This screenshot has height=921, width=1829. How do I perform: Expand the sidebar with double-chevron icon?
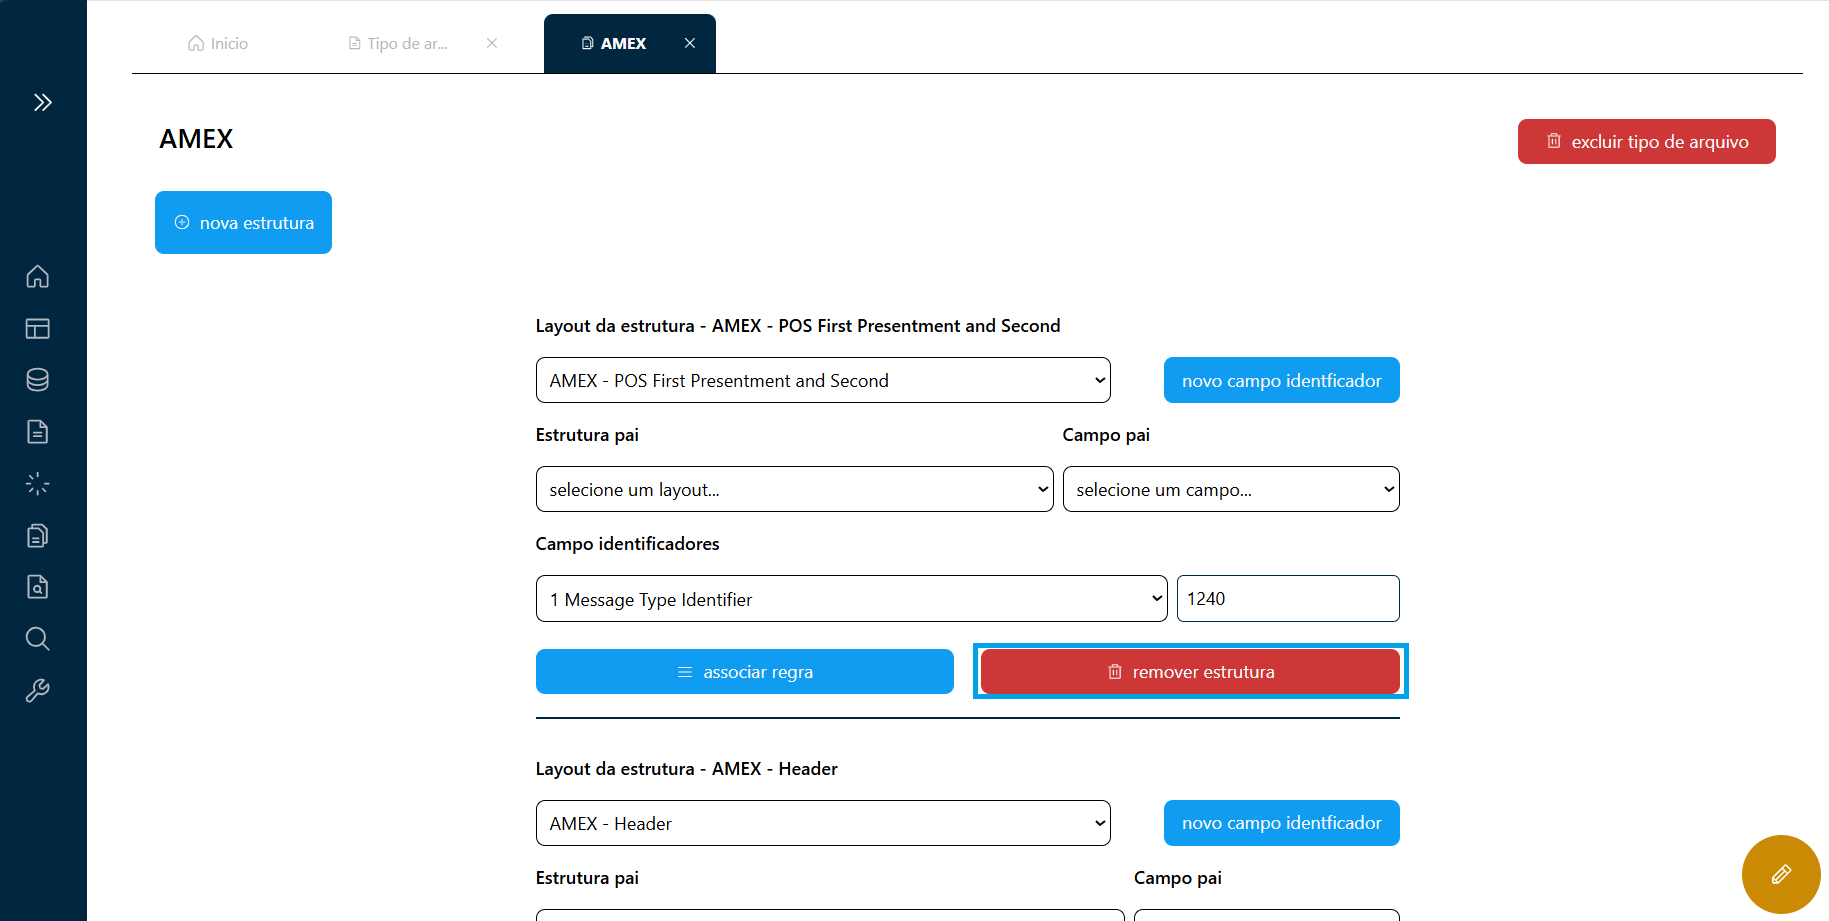pos(42,102)
